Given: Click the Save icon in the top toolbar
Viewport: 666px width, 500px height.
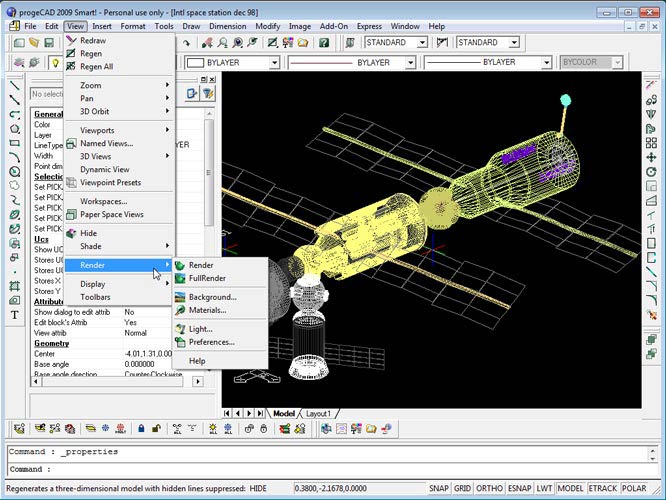Looking at the screenshot, I should point(50,43).
